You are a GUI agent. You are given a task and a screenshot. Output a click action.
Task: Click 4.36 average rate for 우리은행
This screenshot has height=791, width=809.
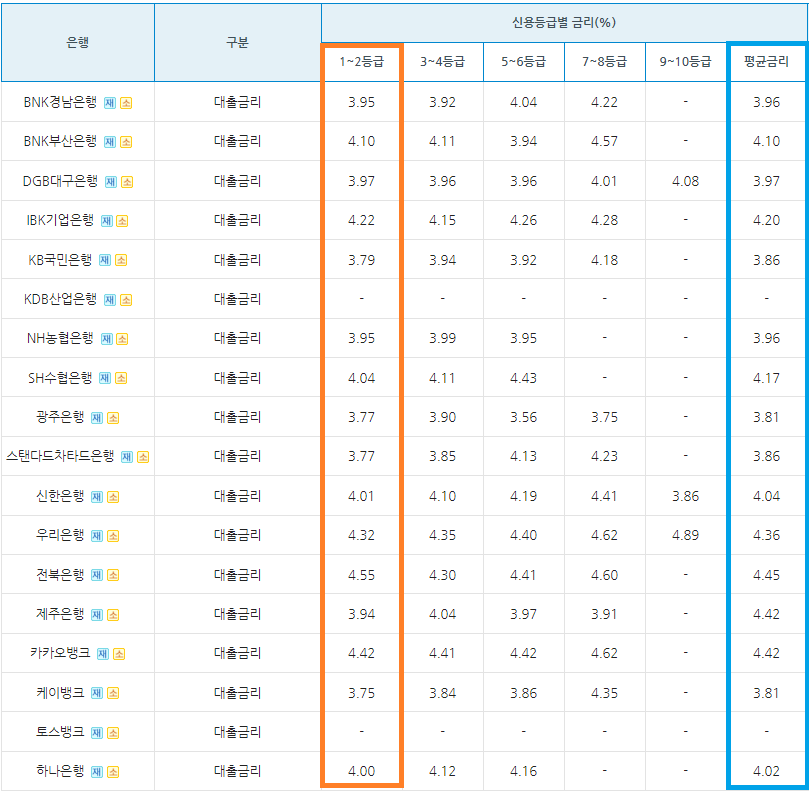click(x=767, y=536)
